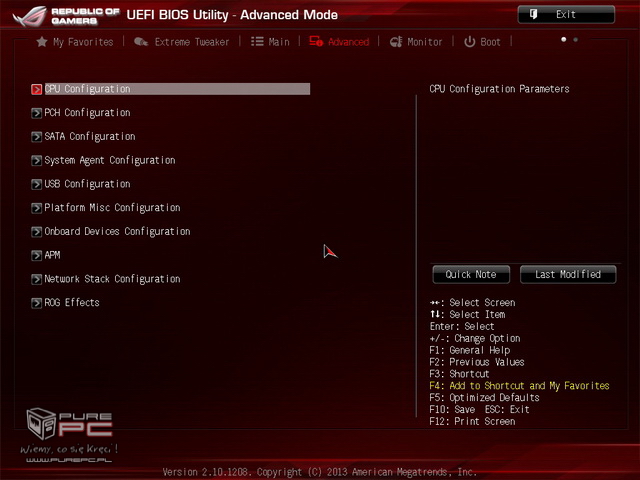This screenshot has height=480, width=640.
Task: Click 'F3: Shortcut' hint
Action: click(459, 374)
